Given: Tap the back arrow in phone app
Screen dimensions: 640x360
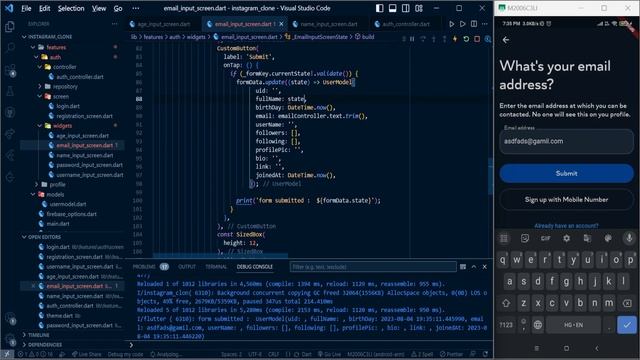Looking at the screenshot, I should coord(506,40).
